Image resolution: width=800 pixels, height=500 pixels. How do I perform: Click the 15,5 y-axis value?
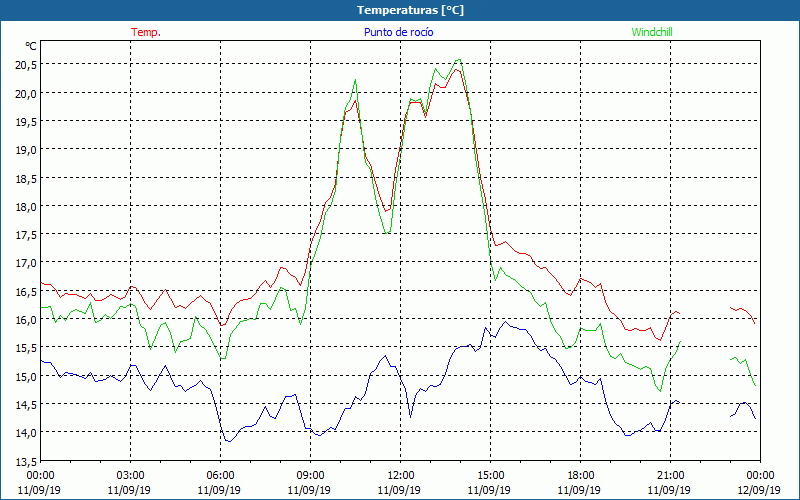tap(27, 347)
